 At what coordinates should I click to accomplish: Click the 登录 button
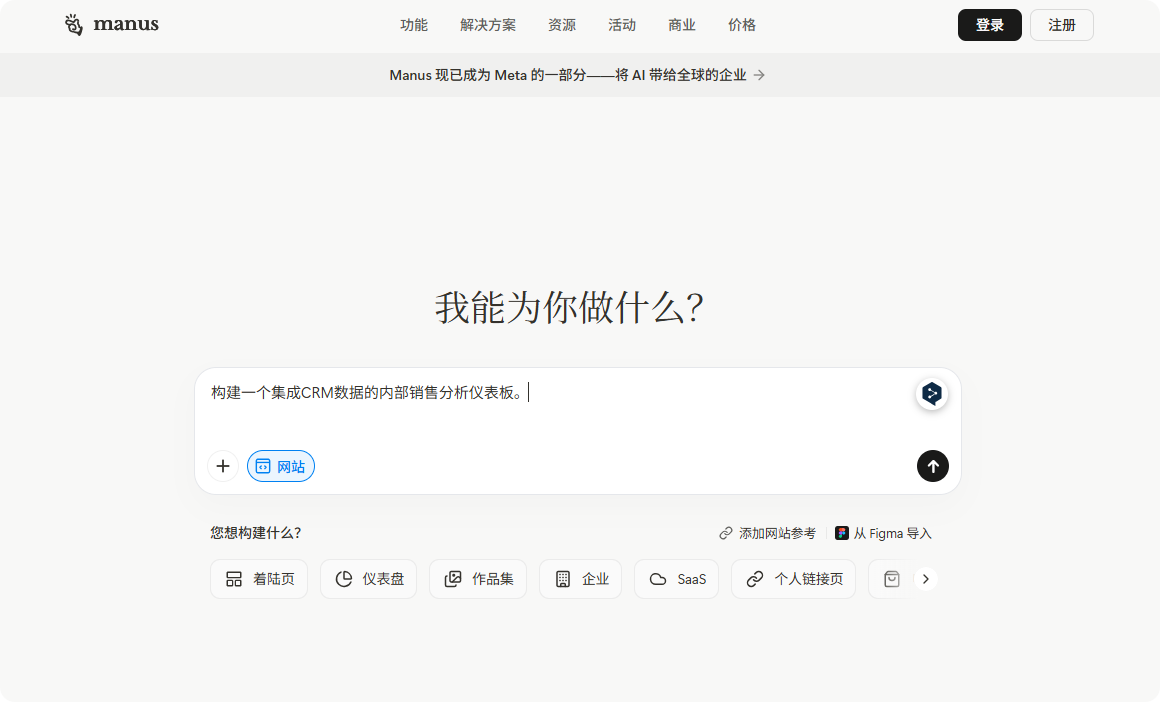pos(989,25)
